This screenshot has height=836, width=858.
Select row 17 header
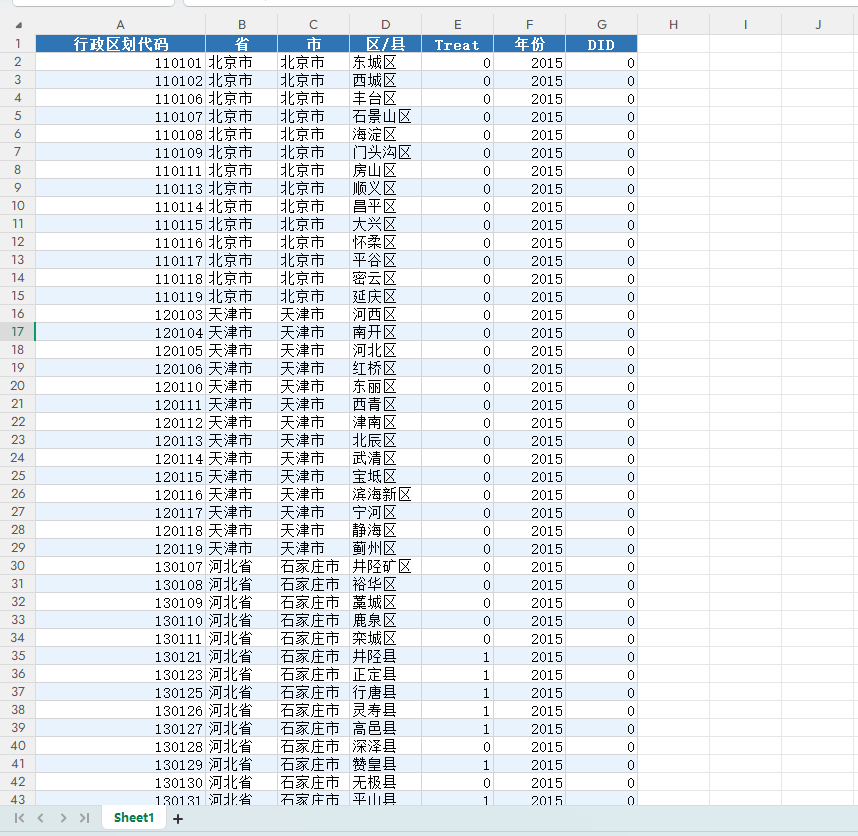click(17, 332)
